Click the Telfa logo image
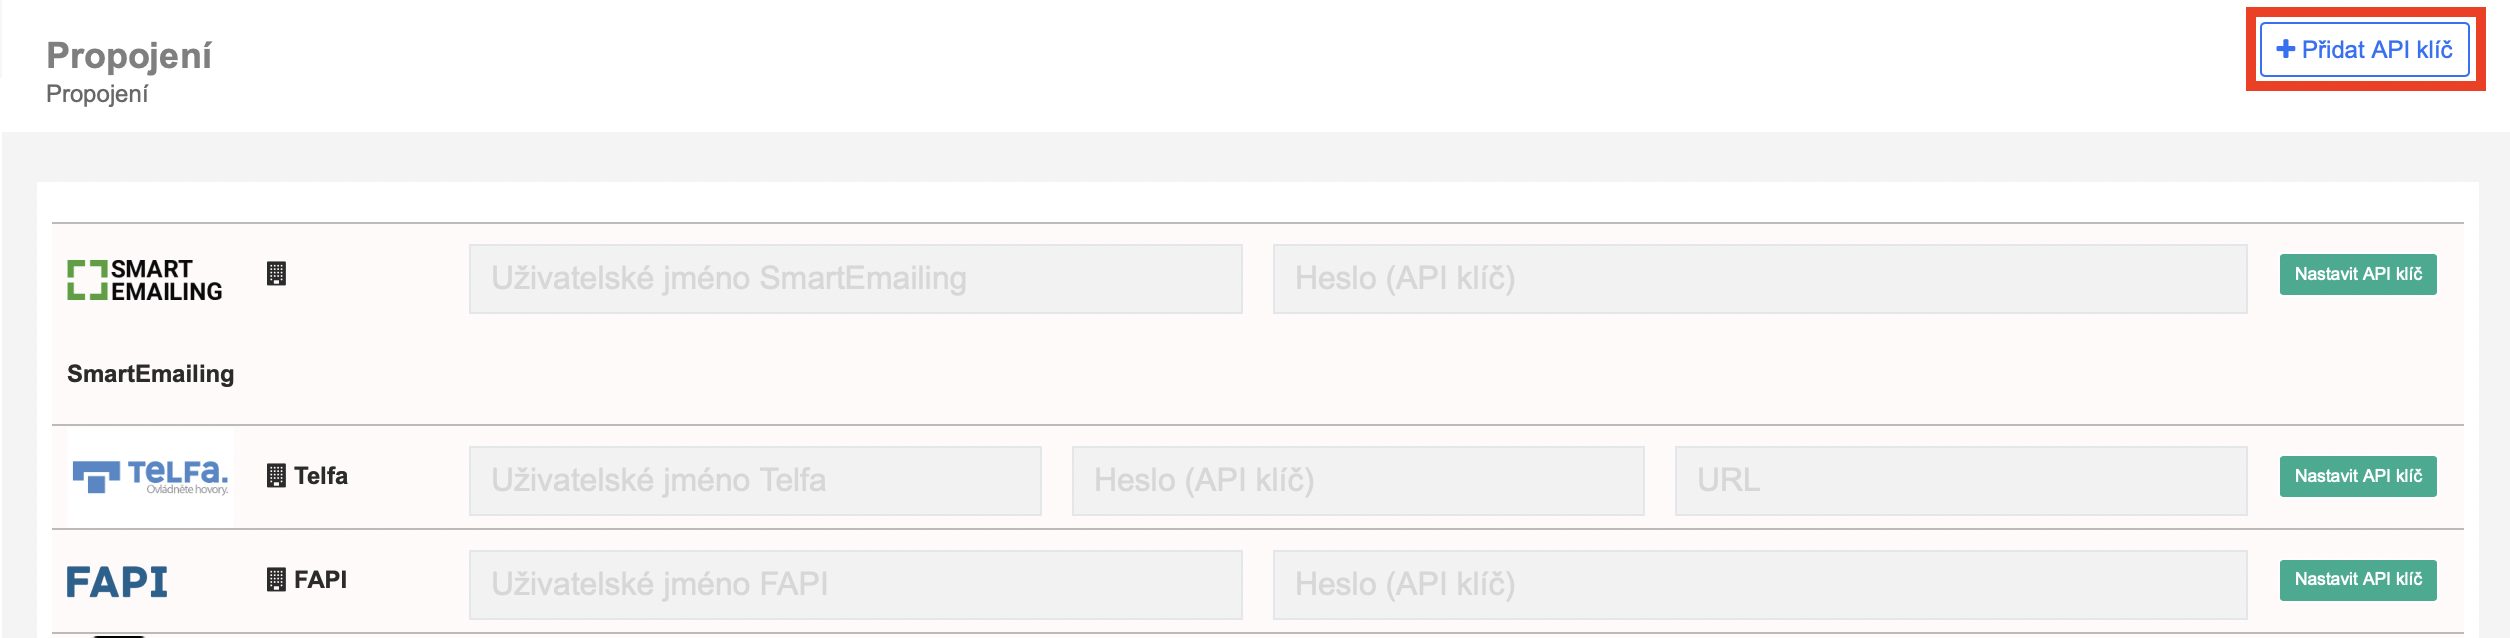This screenshot has height=638, width=2510. click(151, 477)
